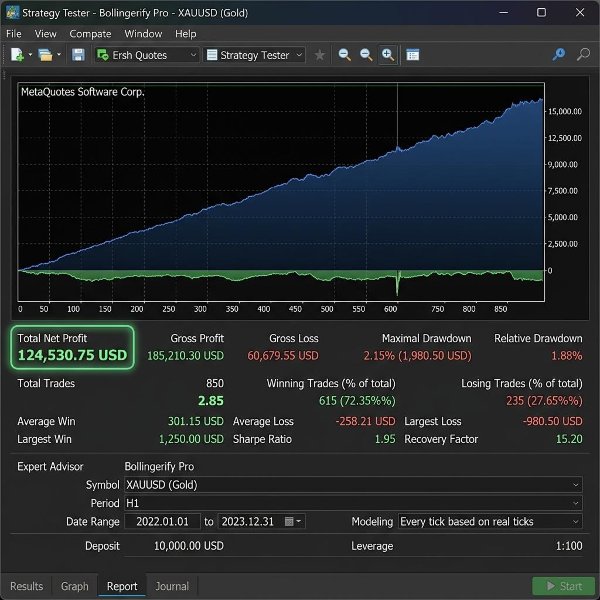This screenshot has height=600, width=600.
Task: Click the app icon in title bar
Action: click(x=12, y=13)
